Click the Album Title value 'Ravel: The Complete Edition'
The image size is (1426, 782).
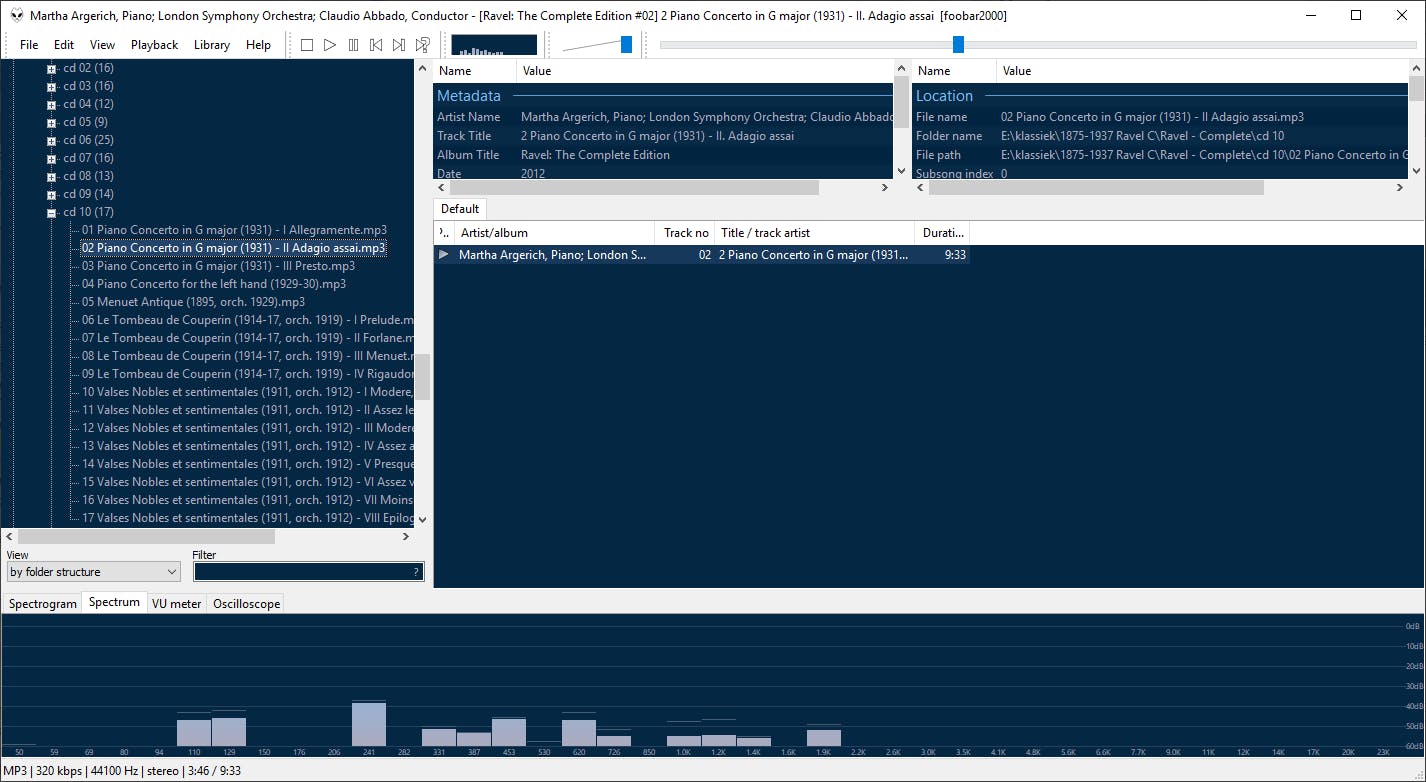click(x=595, y=155)
